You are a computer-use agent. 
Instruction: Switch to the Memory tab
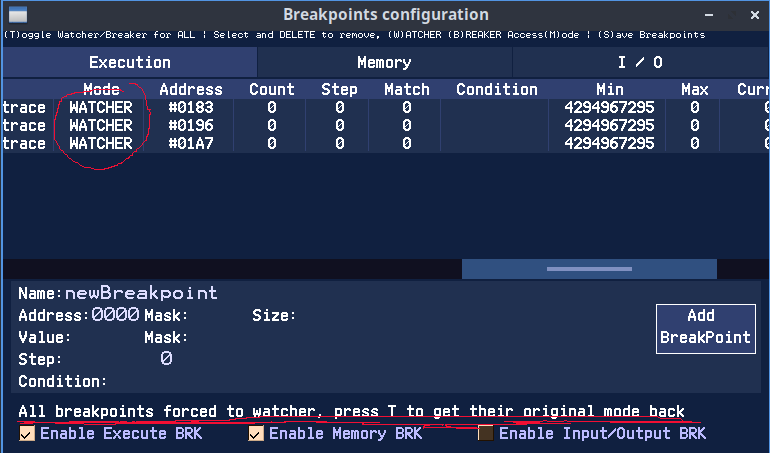(384, 62)
